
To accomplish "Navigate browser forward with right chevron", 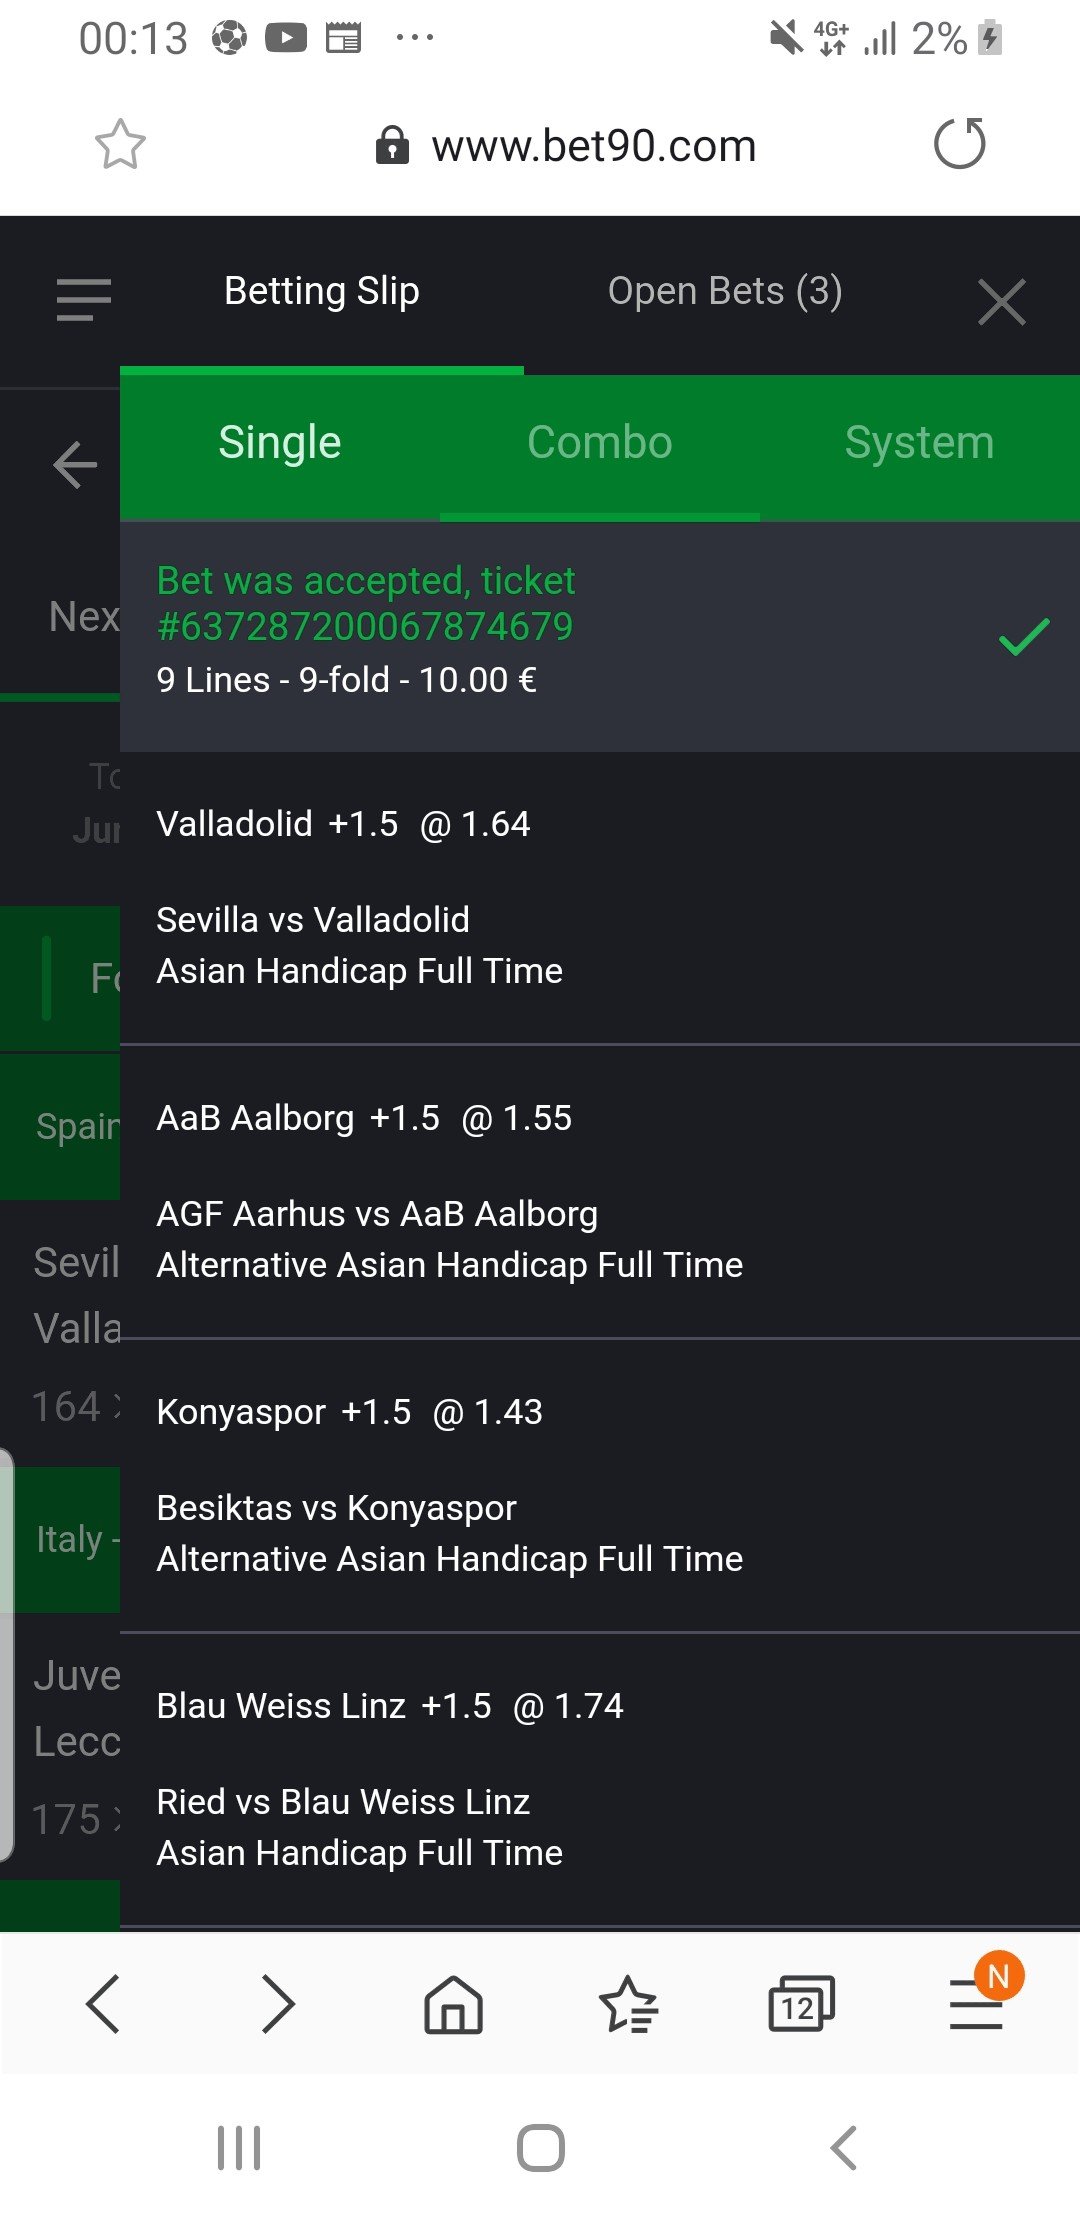I will [278, 2004].
